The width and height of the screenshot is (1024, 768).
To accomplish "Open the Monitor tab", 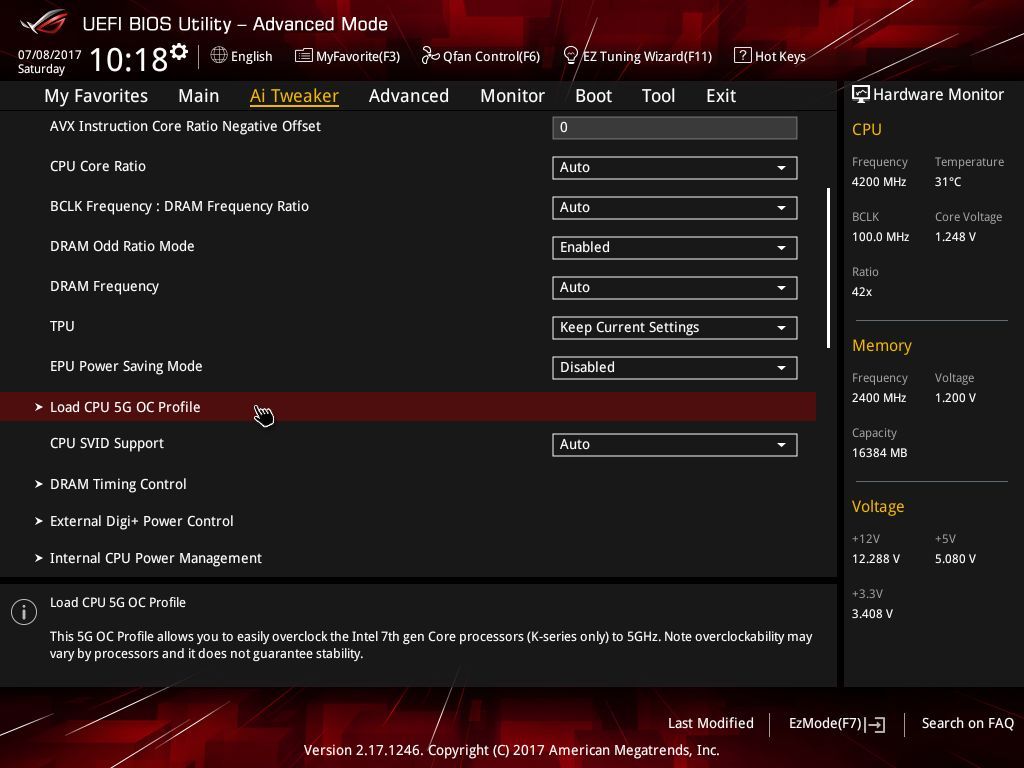I will (x=512, y=96).
